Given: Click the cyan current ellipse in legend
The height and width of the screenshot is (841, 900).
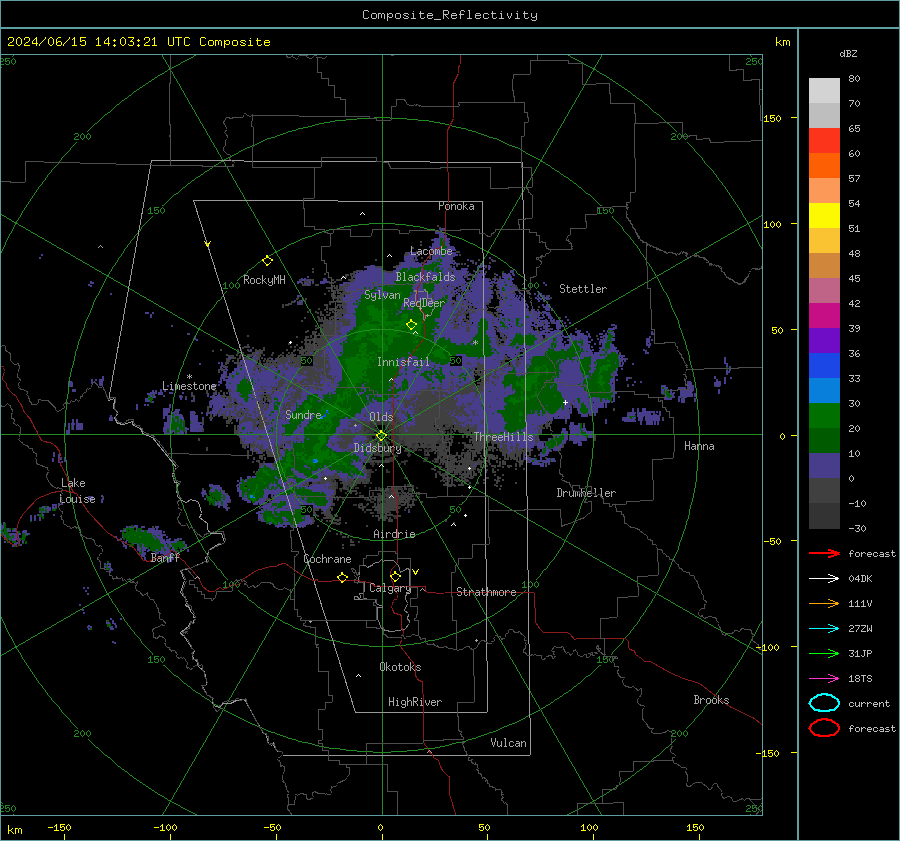Looking at the screenshot, I should (824, 703).
